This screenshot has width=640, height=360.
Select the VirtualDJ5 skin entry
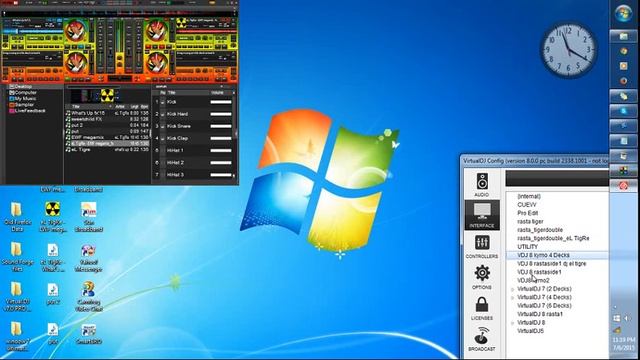point(530,331)
